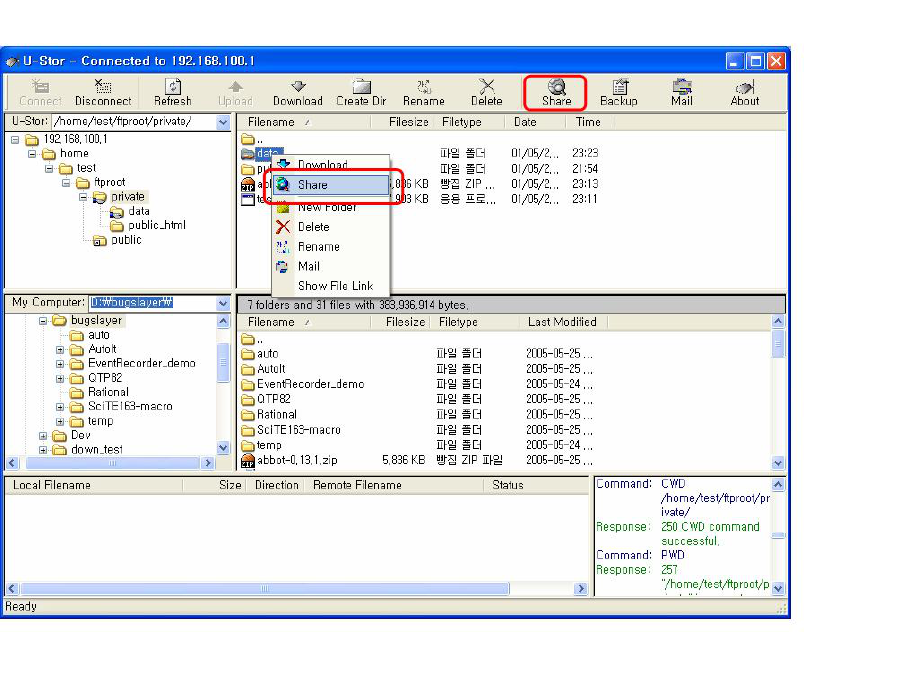Open the Backup tool in toolbar

[619, 92]
